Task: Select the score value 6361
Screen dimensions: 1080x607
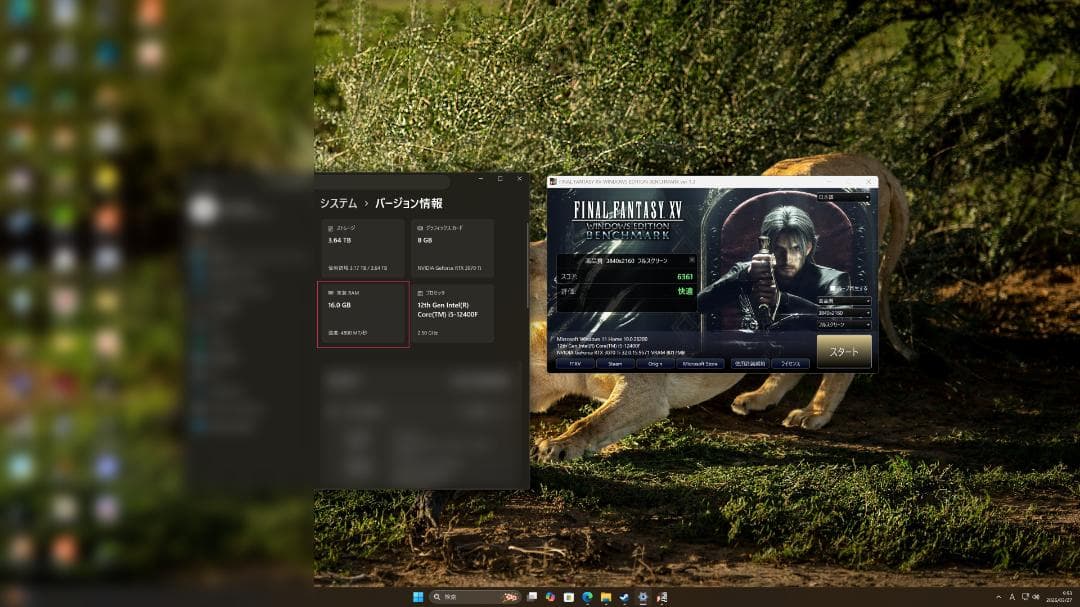Action: tap(685, 276)
